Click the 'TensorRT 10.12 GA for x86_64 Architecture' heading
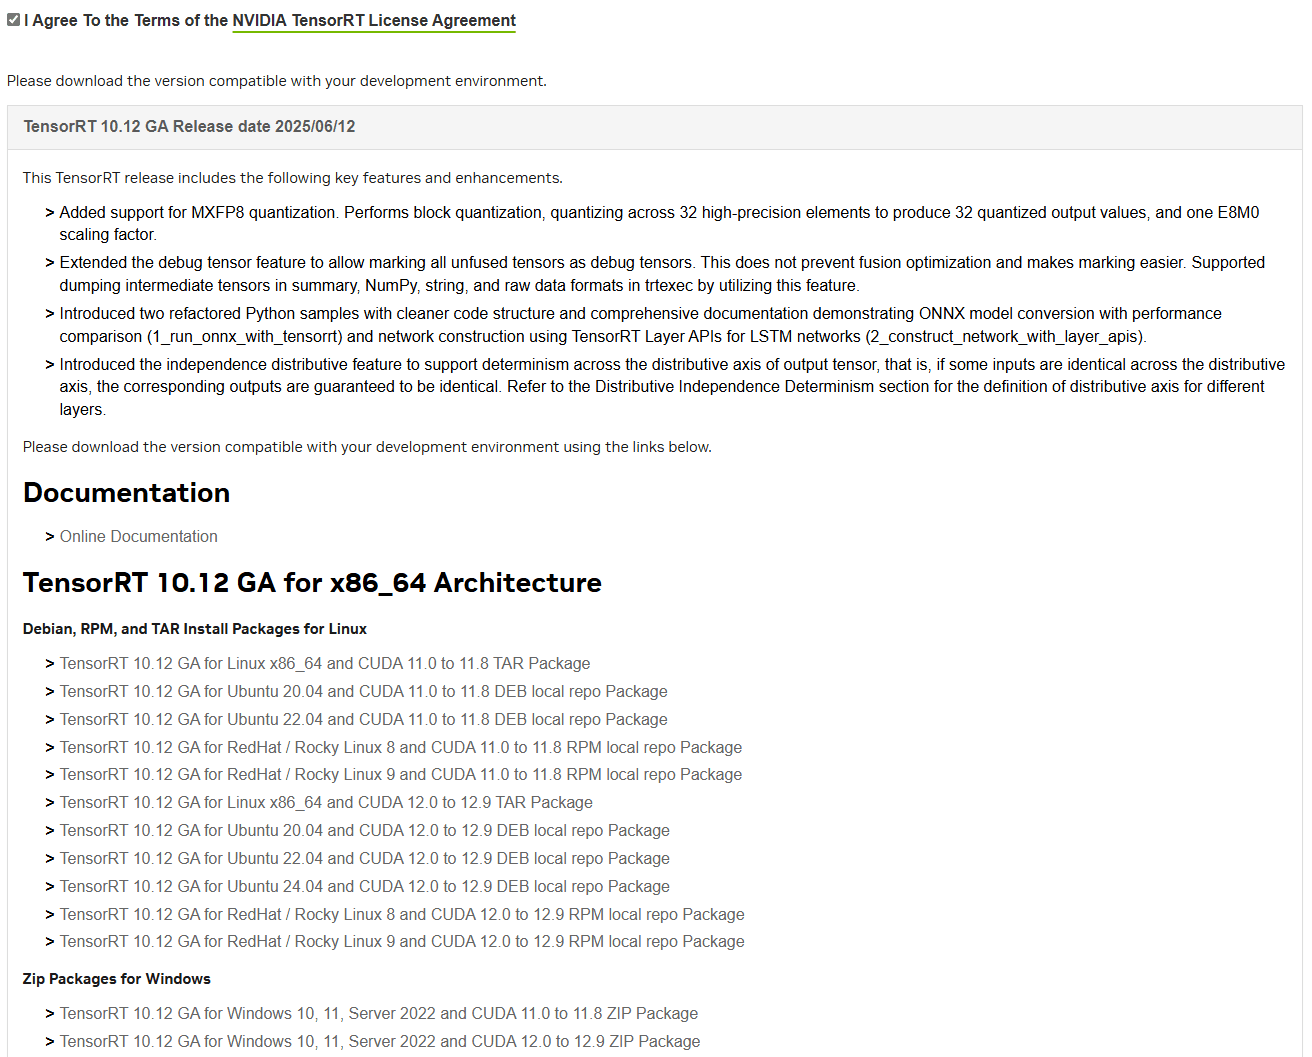The height and width of the screenshot is (1057, 1312). click(x=312, y=583)
